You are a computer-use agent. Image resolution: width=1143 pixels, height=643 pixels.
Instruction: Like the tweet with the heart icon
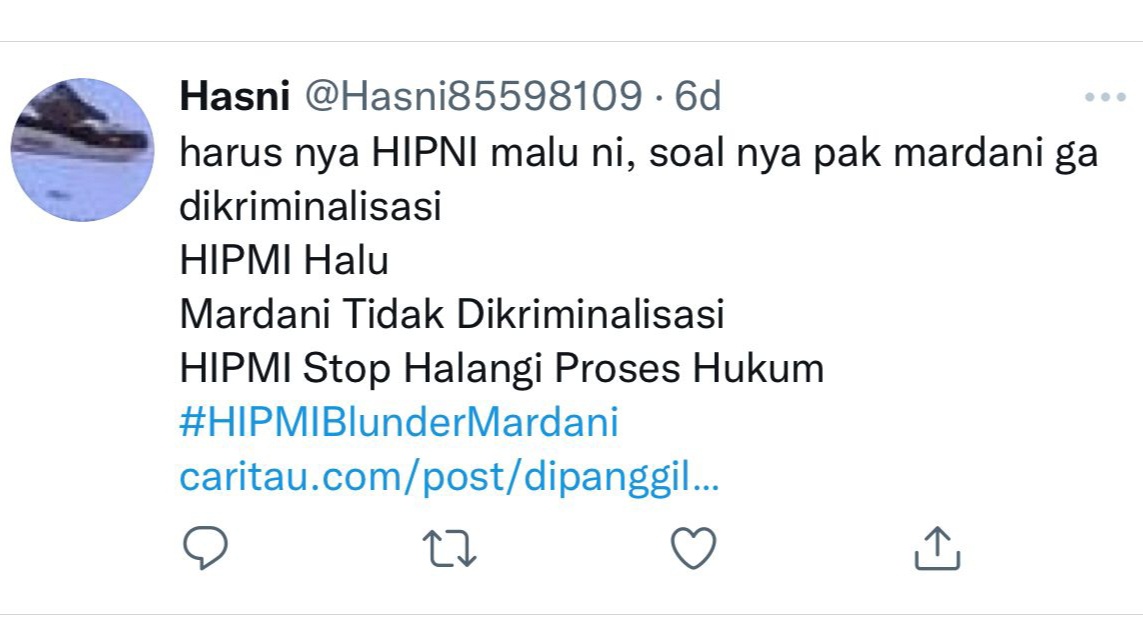coord(693,547)
